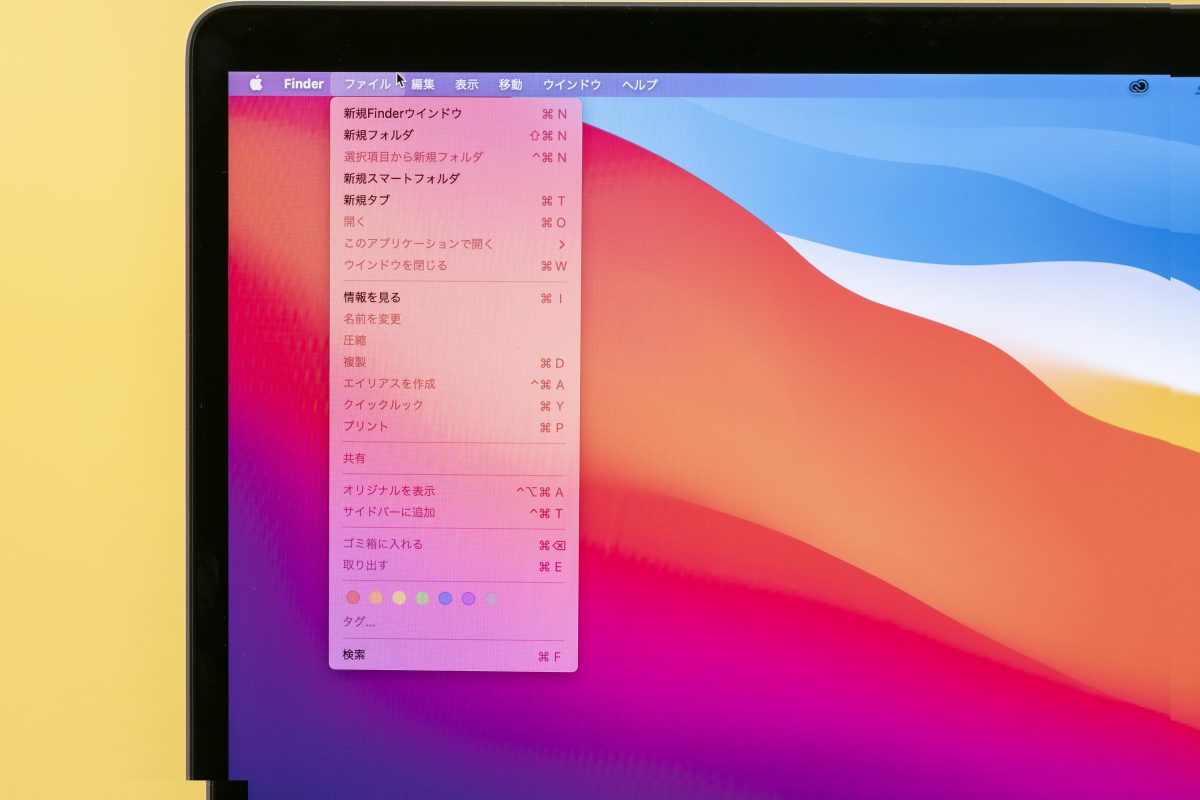Choose 検索 at the menu bottom
This screenshot has width=1200, height=800.
(x=354, y=655)
